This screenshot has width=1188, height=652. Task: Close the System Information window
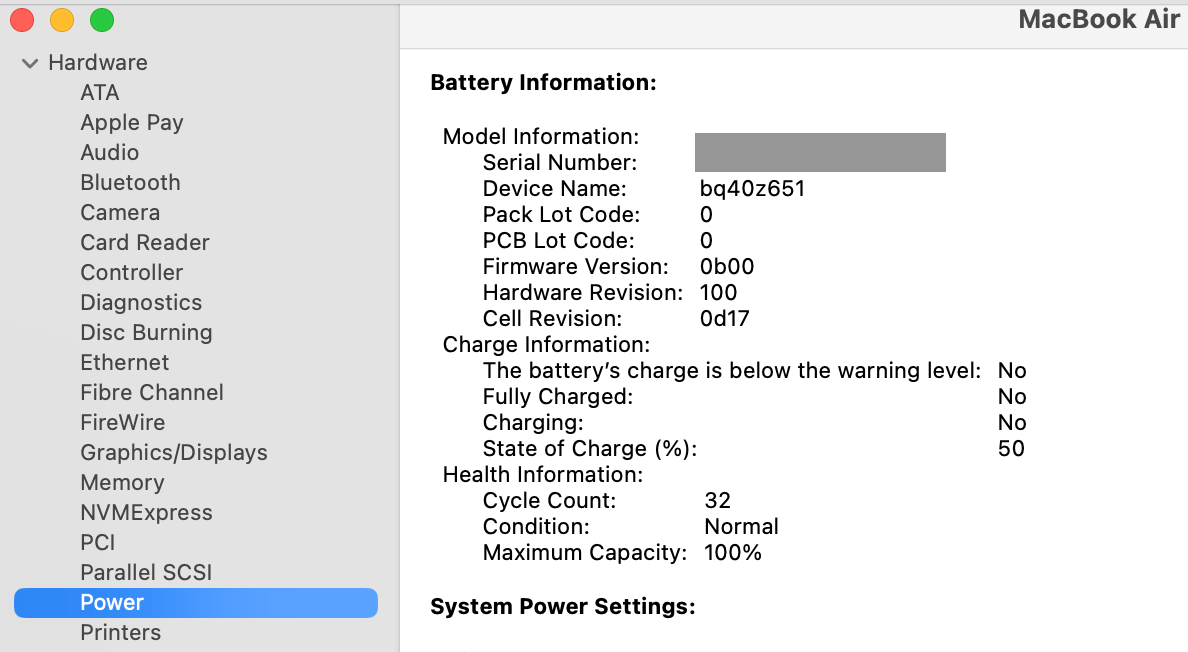click(x=22, y=20)
